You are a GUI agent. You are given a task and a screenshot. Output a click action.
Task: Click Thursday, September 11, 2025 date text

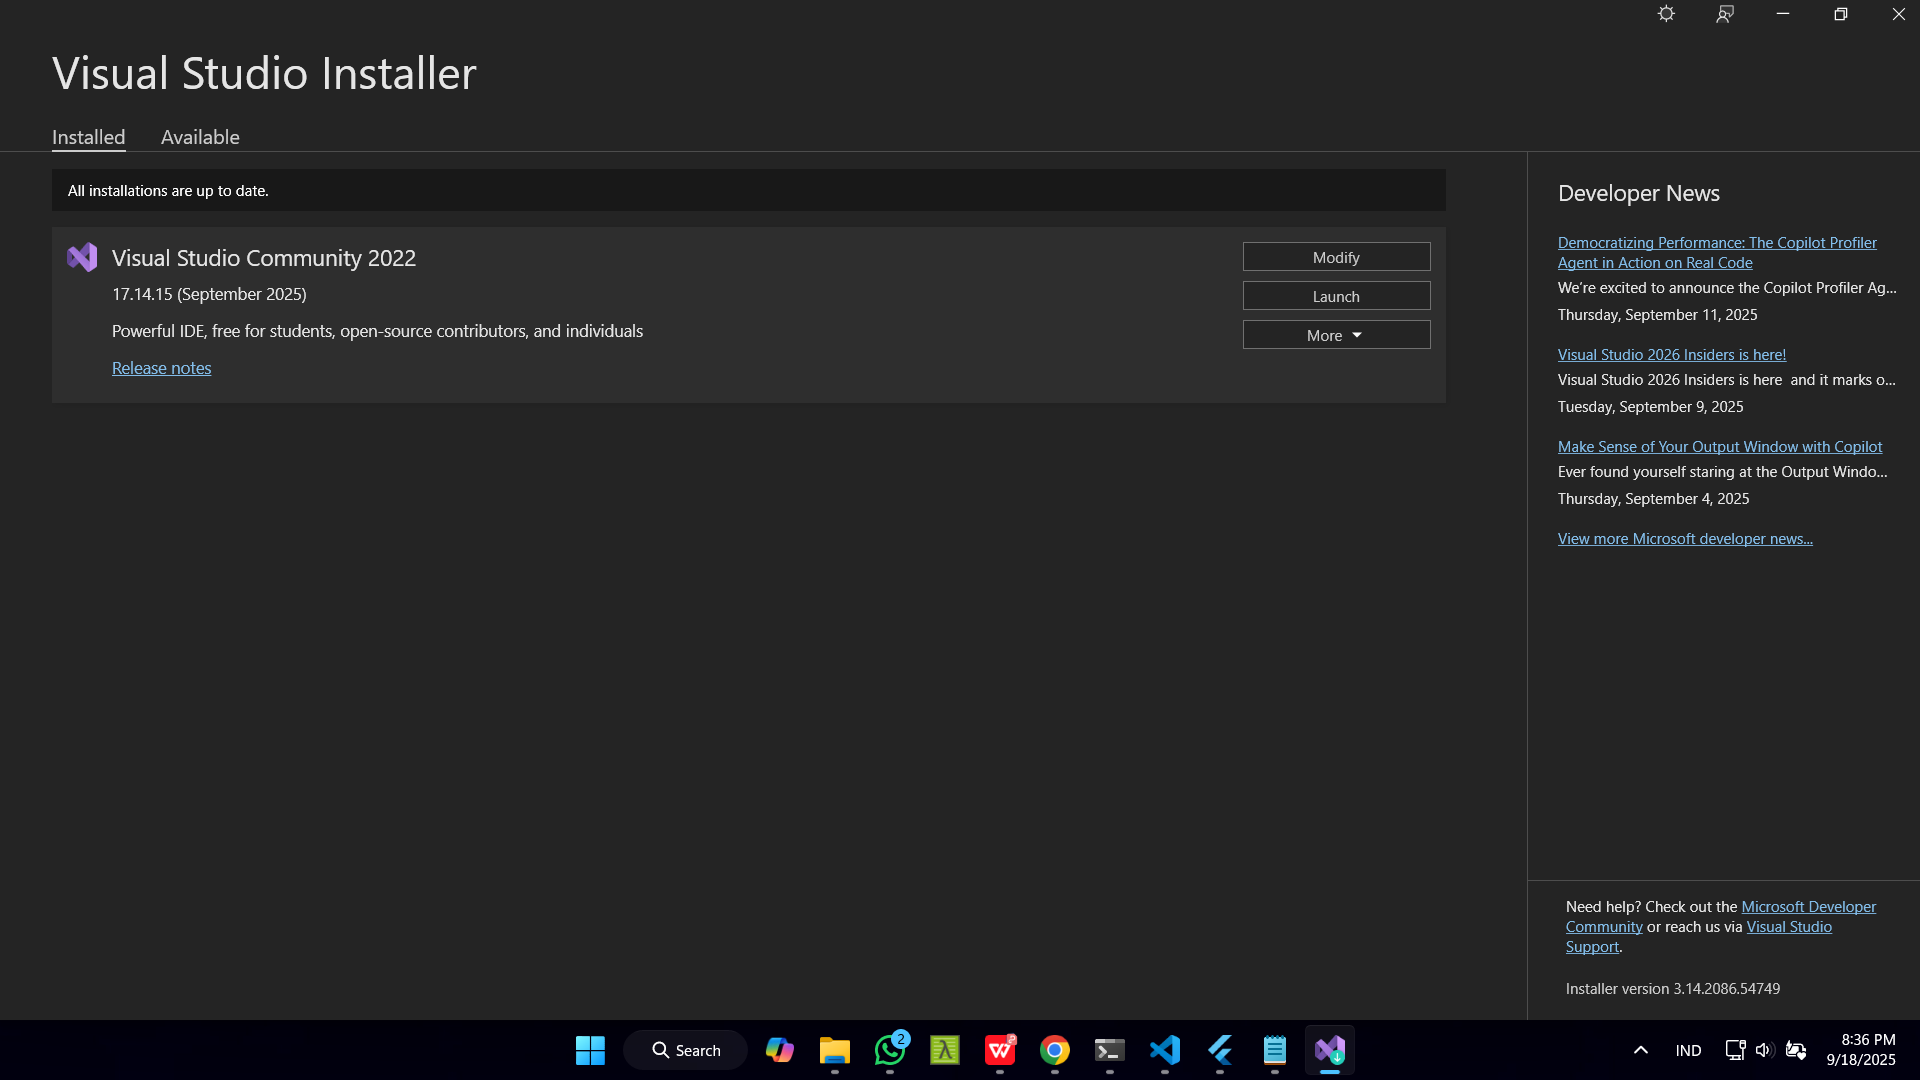1658,315
